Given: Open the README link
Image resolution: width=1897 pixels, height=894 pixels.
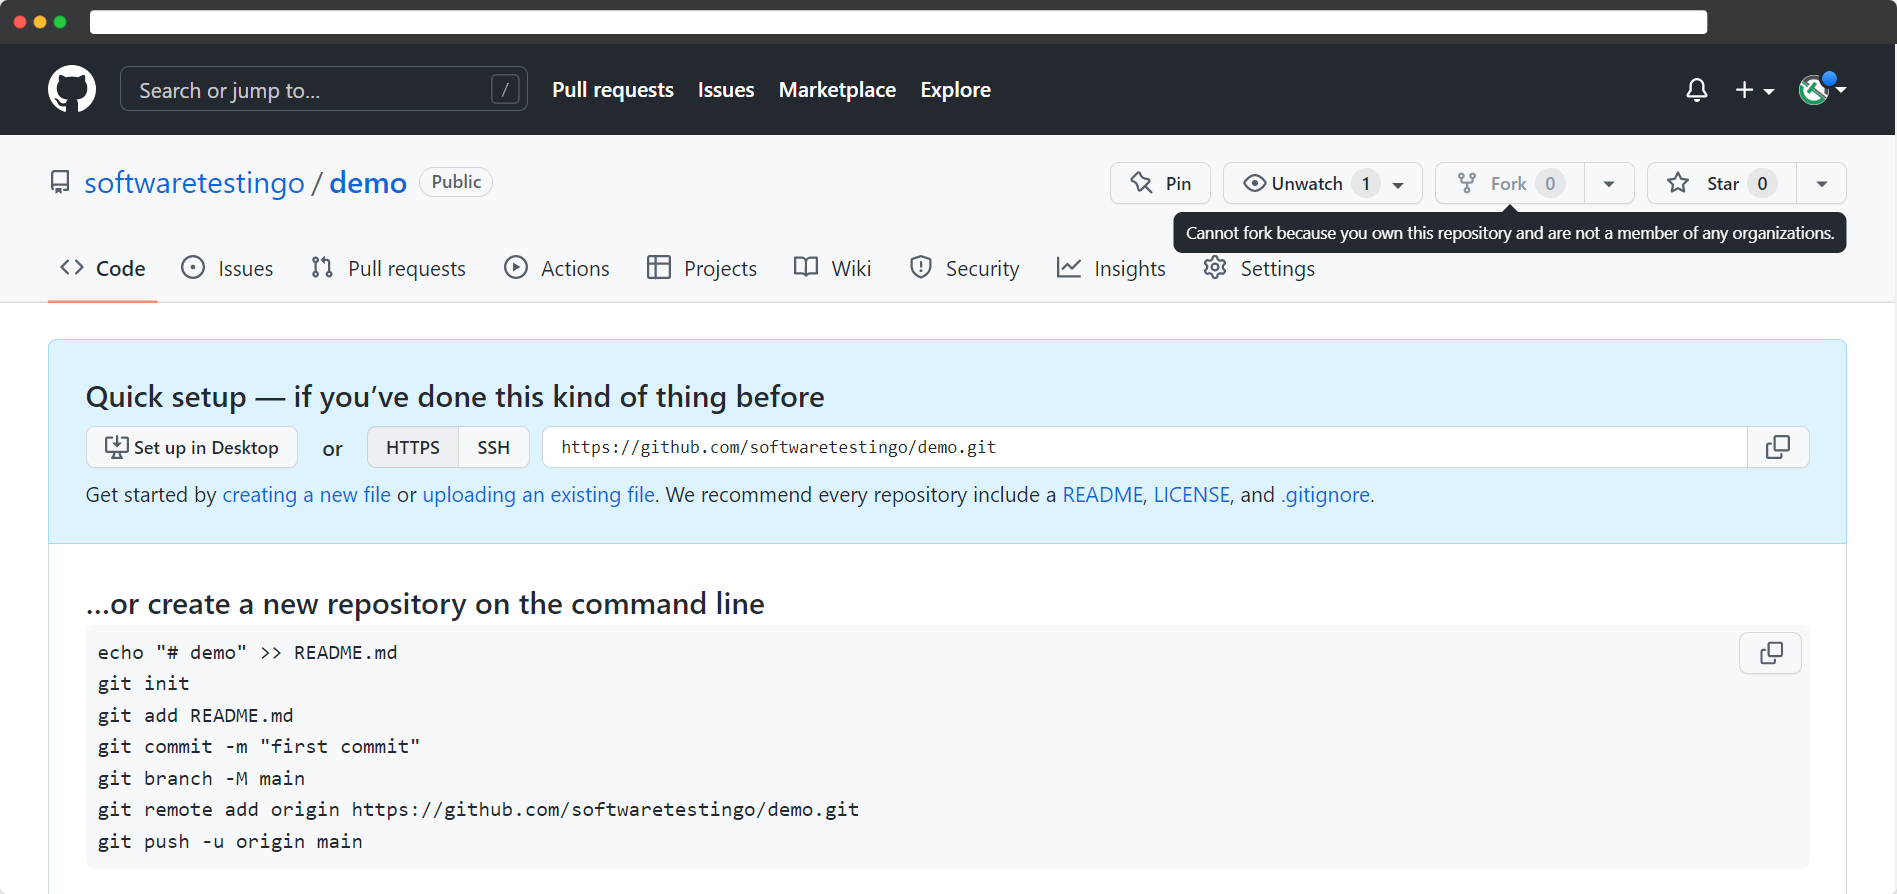Looking at the screenshot, I should click(1102, 495).
